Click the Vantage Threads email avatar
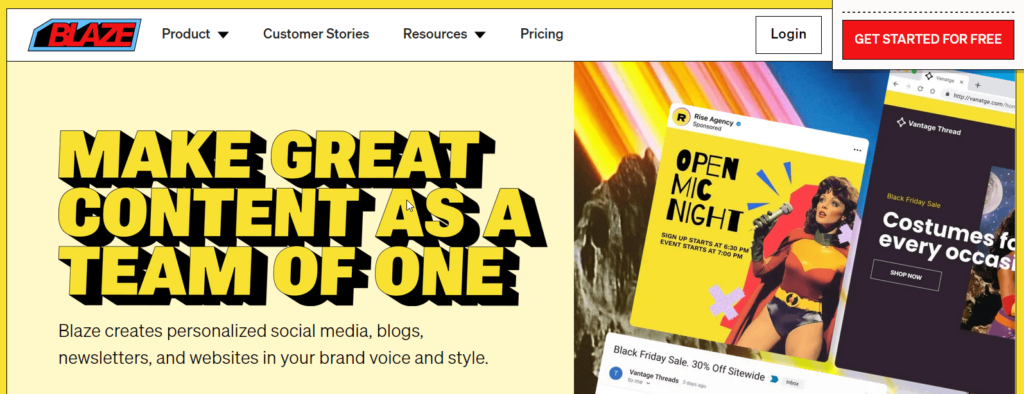This screenshot has width=1024, height=394. point(615,373)
